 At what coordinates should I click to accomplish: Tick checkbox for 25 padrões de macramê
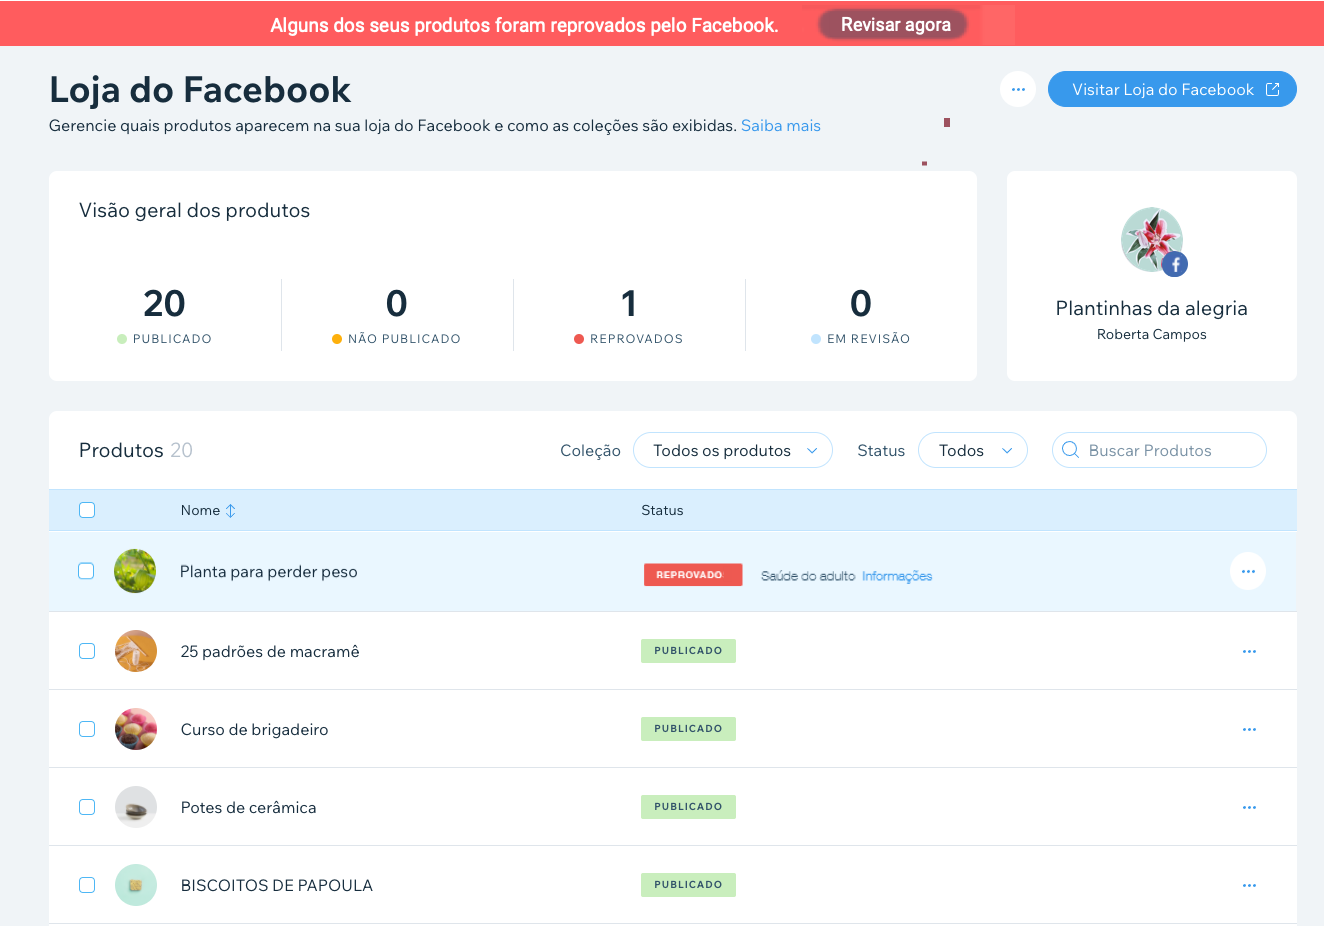point(87,651)
